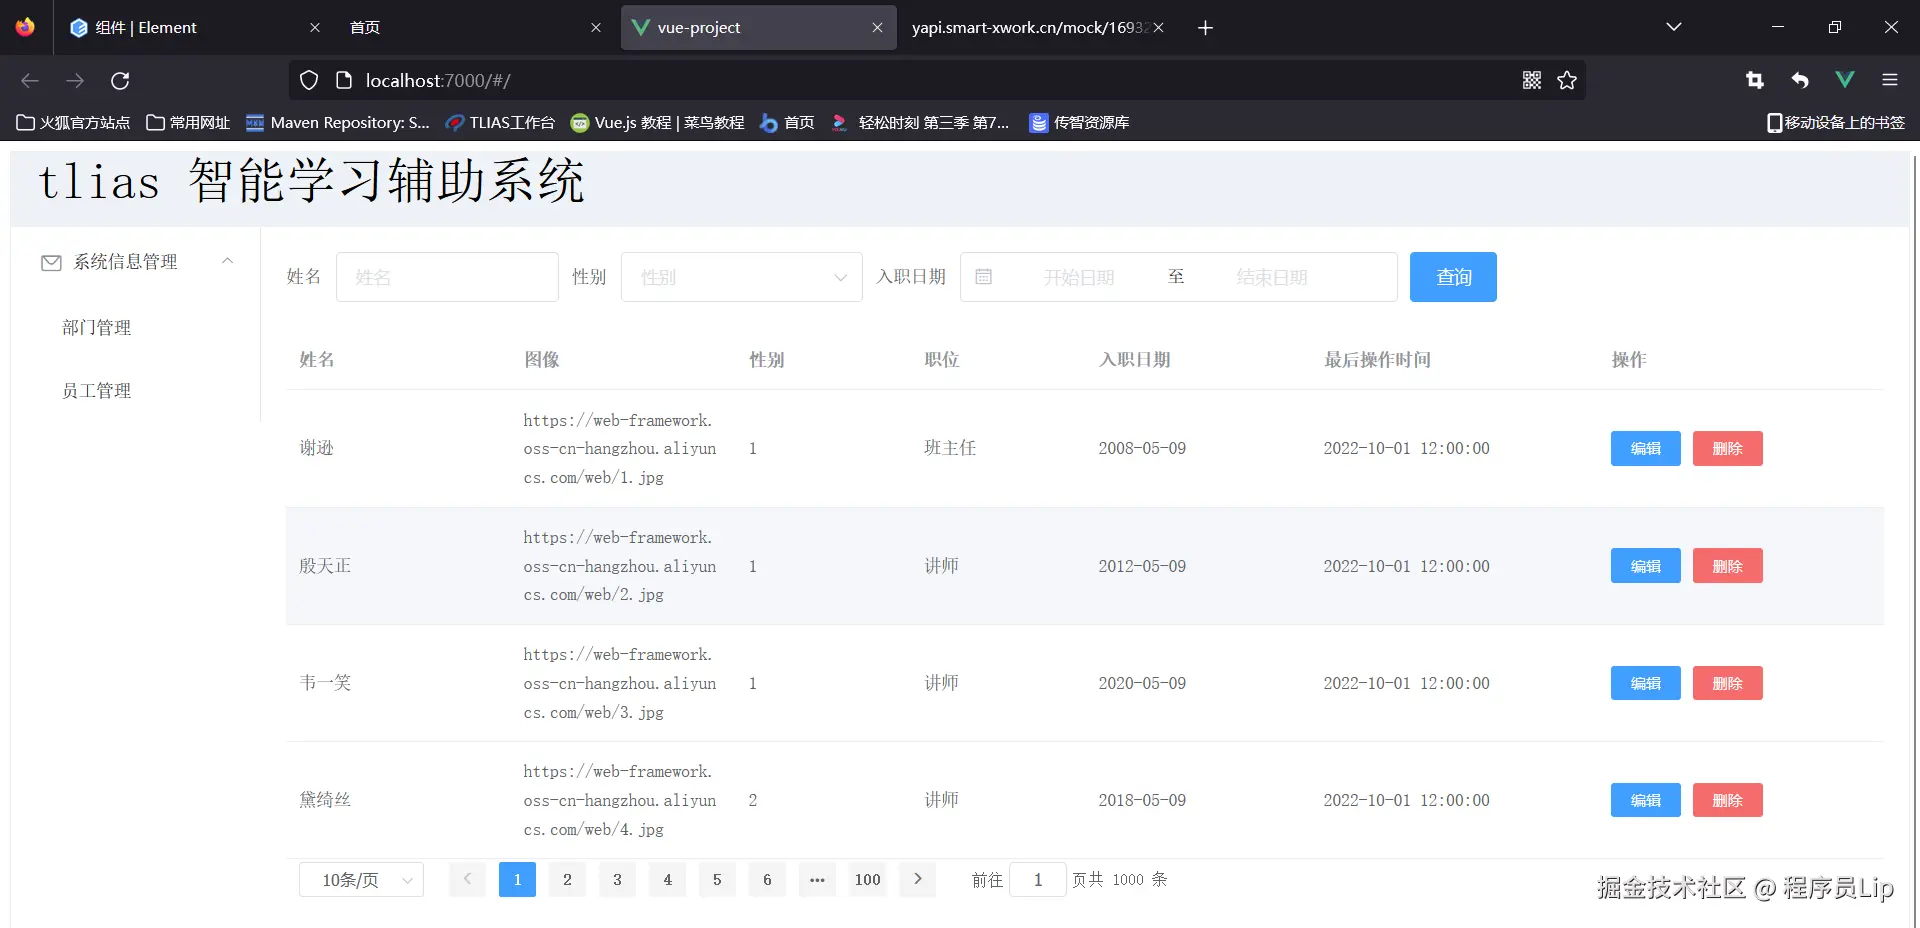Viewport: 1920px width, 928px height.
Task: Click the 前往 page number input
Action: pos(1038,880)
